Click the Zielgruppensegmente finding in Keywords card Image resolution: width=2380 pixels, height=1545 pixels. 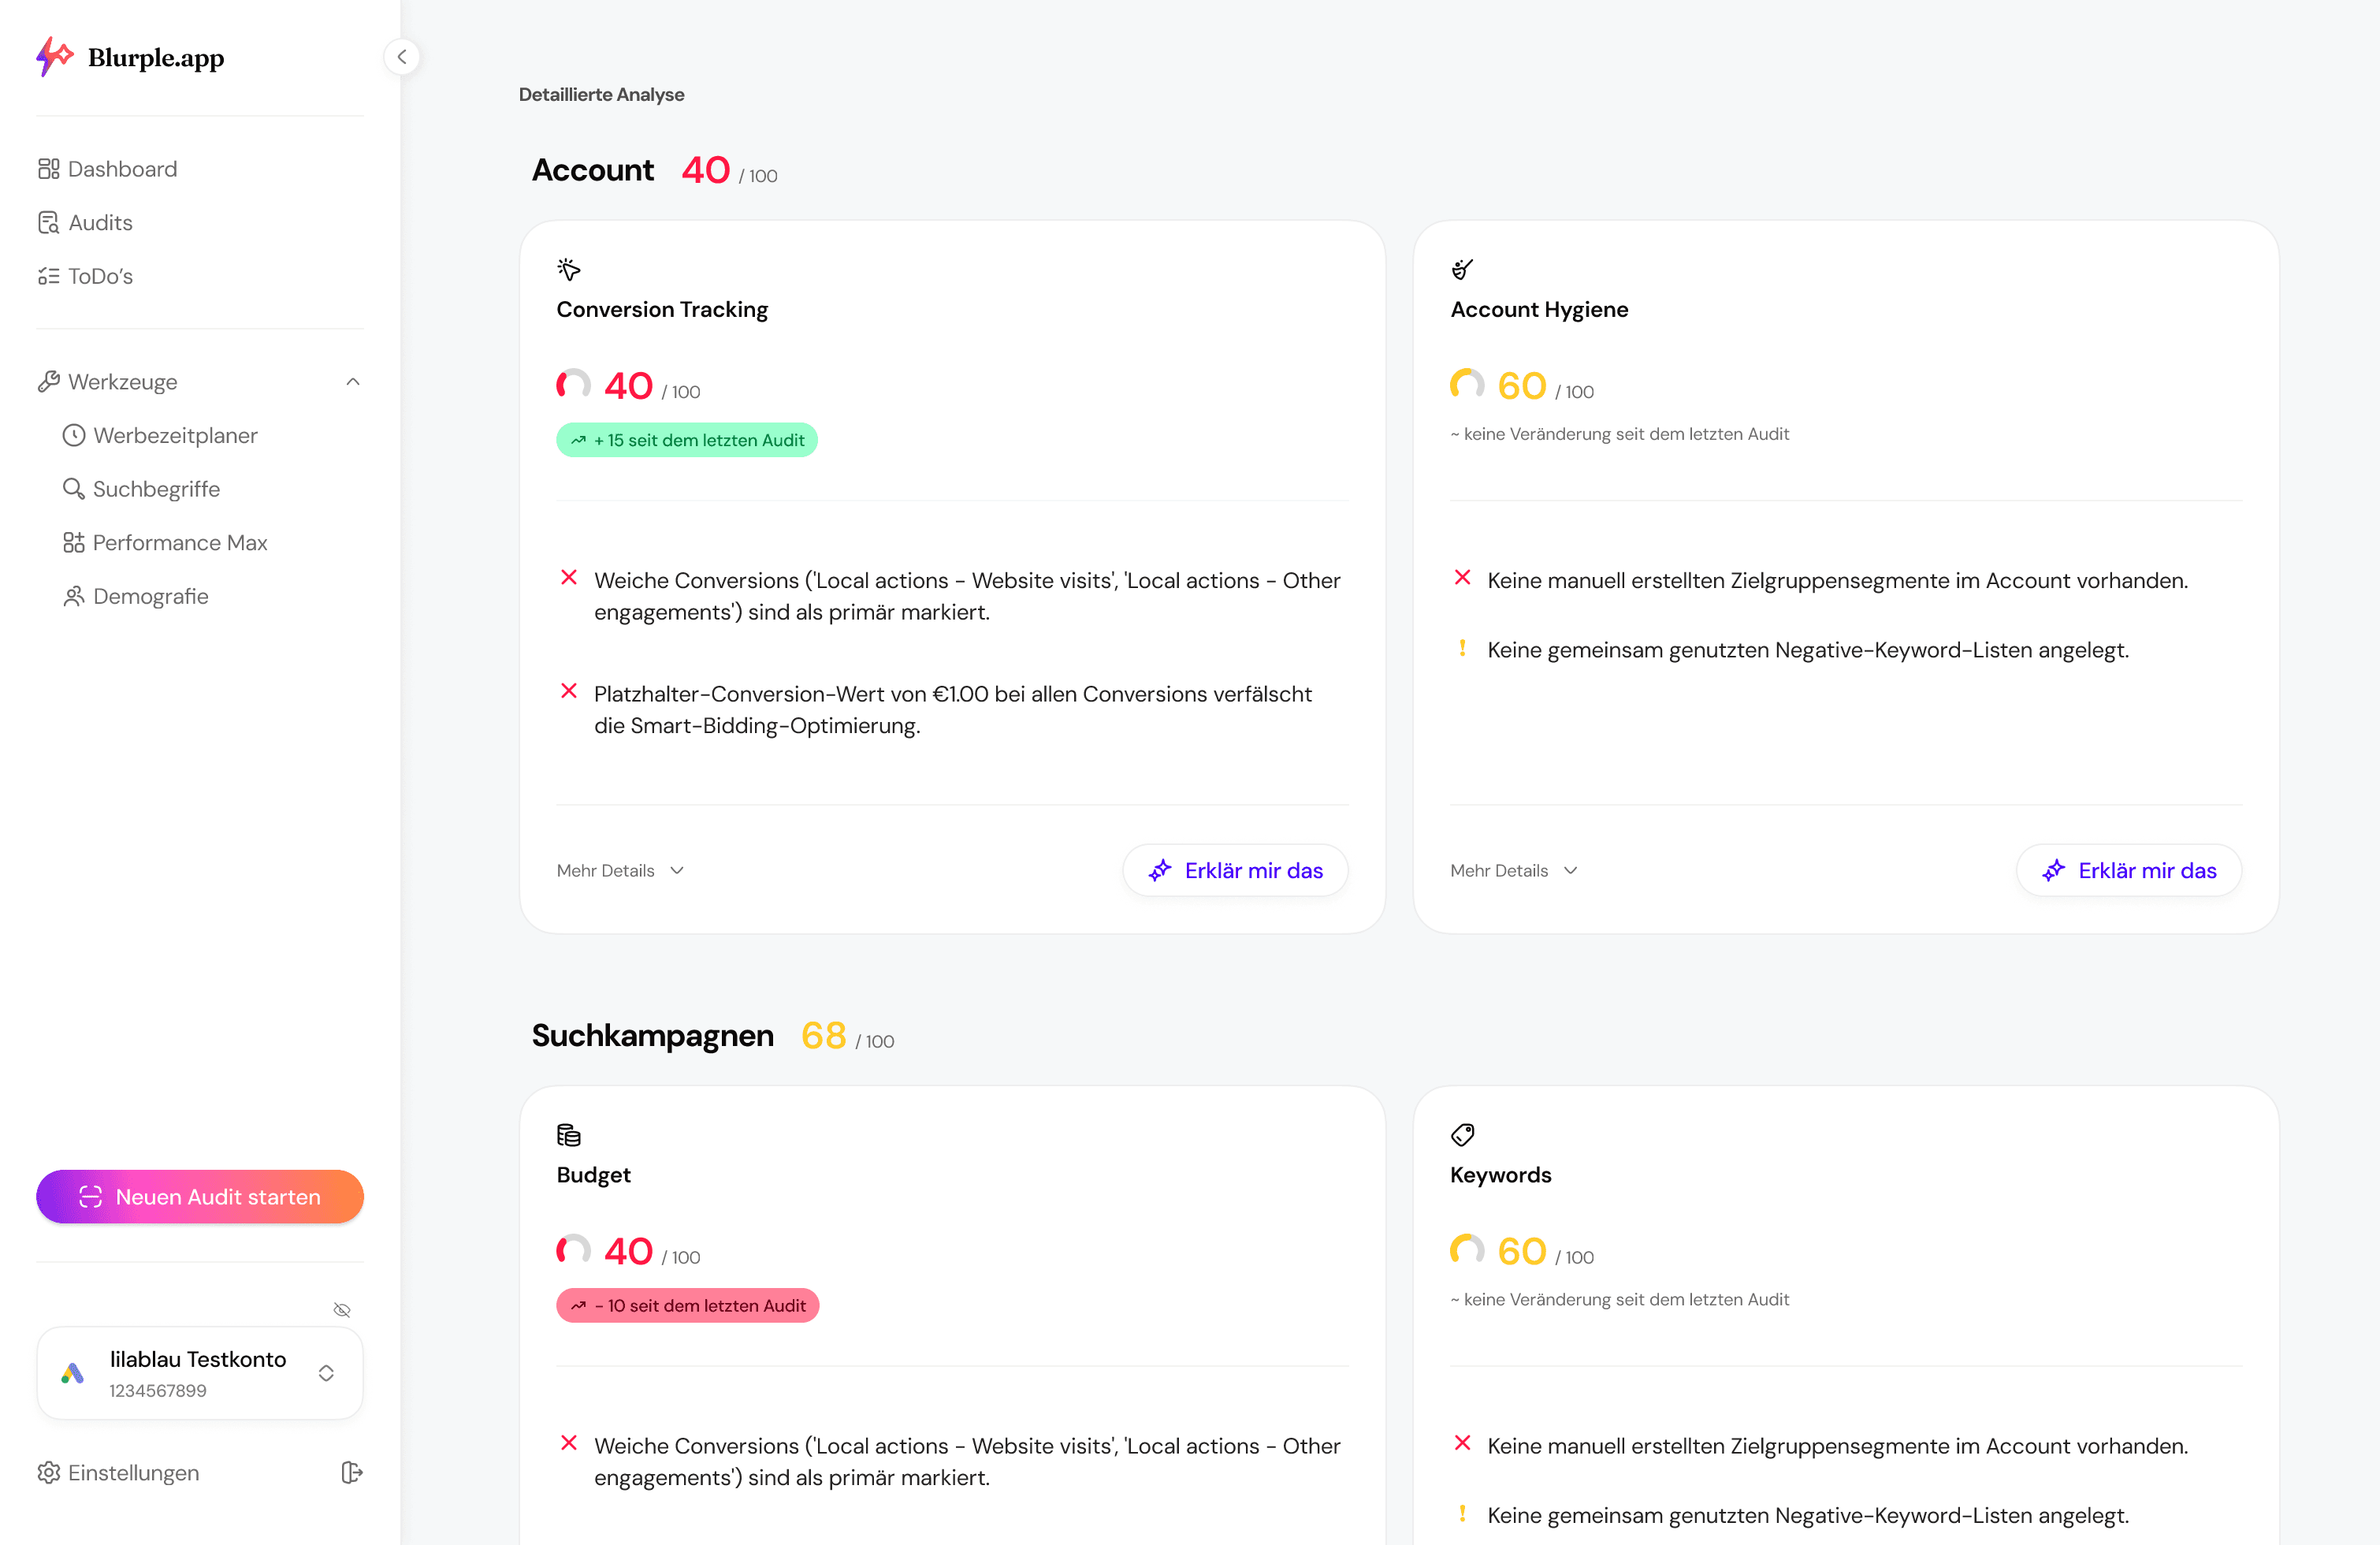coord(1838,1447)
